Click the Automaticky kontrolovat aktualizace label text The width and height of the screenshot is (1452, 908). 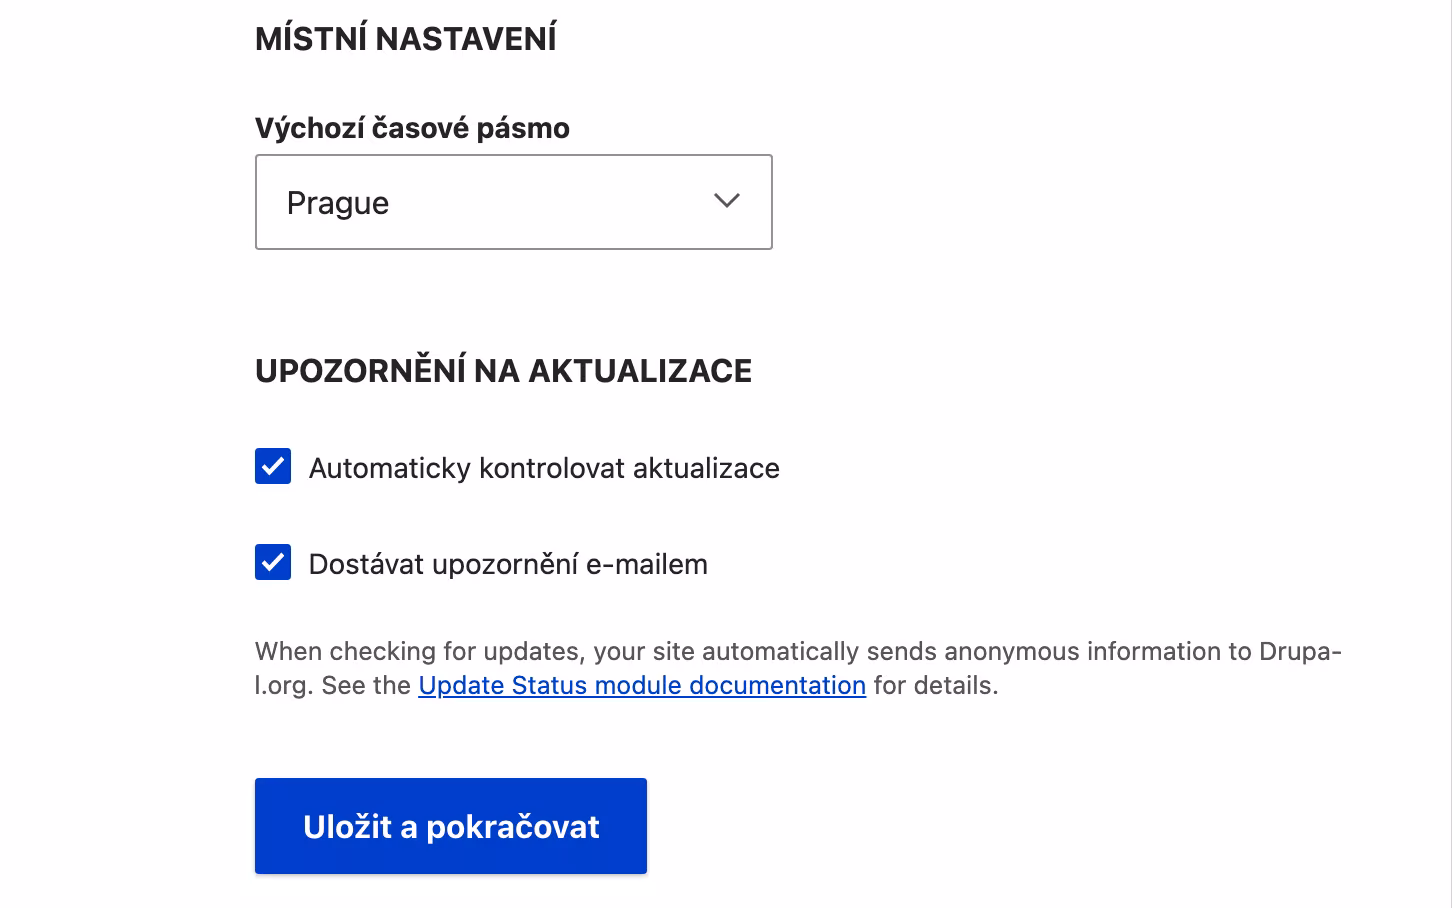point(544,468)
